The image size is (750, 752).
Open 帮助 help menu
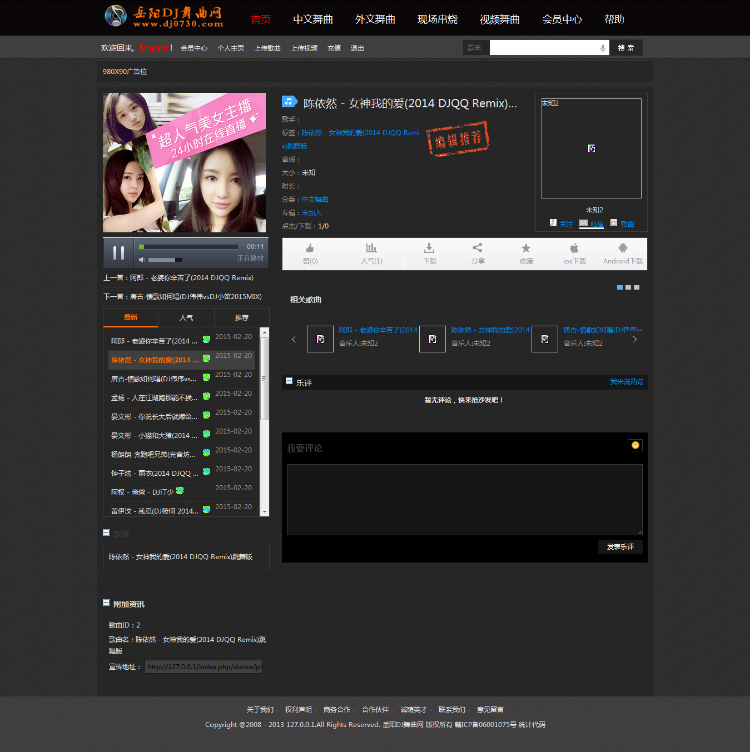click(x=614, y=19)
